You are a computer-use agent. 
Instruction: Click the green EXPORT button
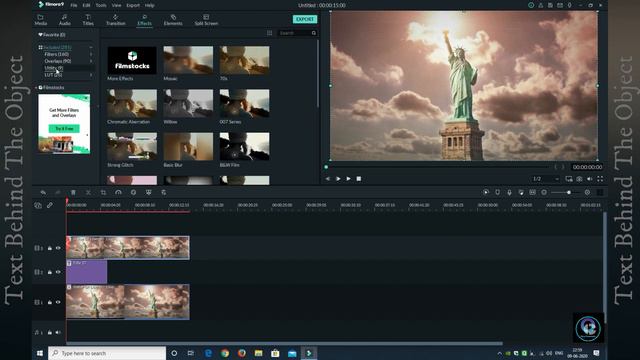coord(305,19)
